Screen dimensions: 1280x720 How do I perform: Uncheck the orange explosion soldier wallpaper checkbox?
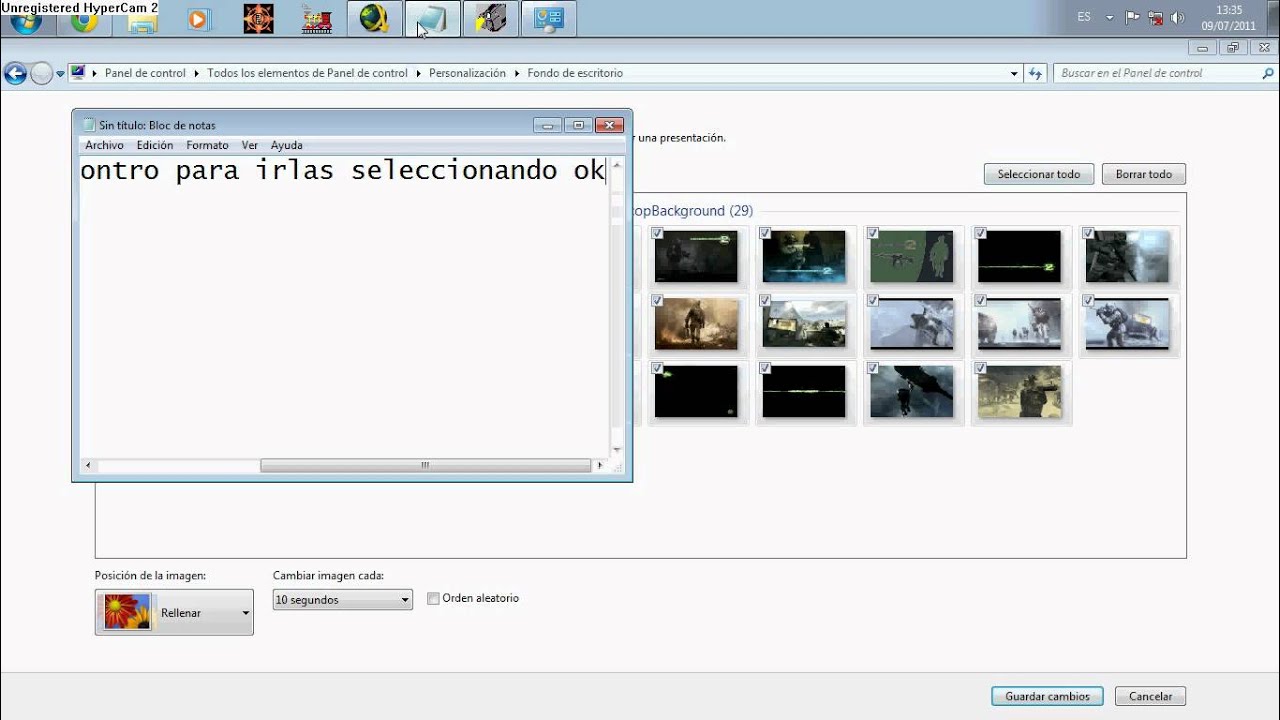(x=657, y=301)
